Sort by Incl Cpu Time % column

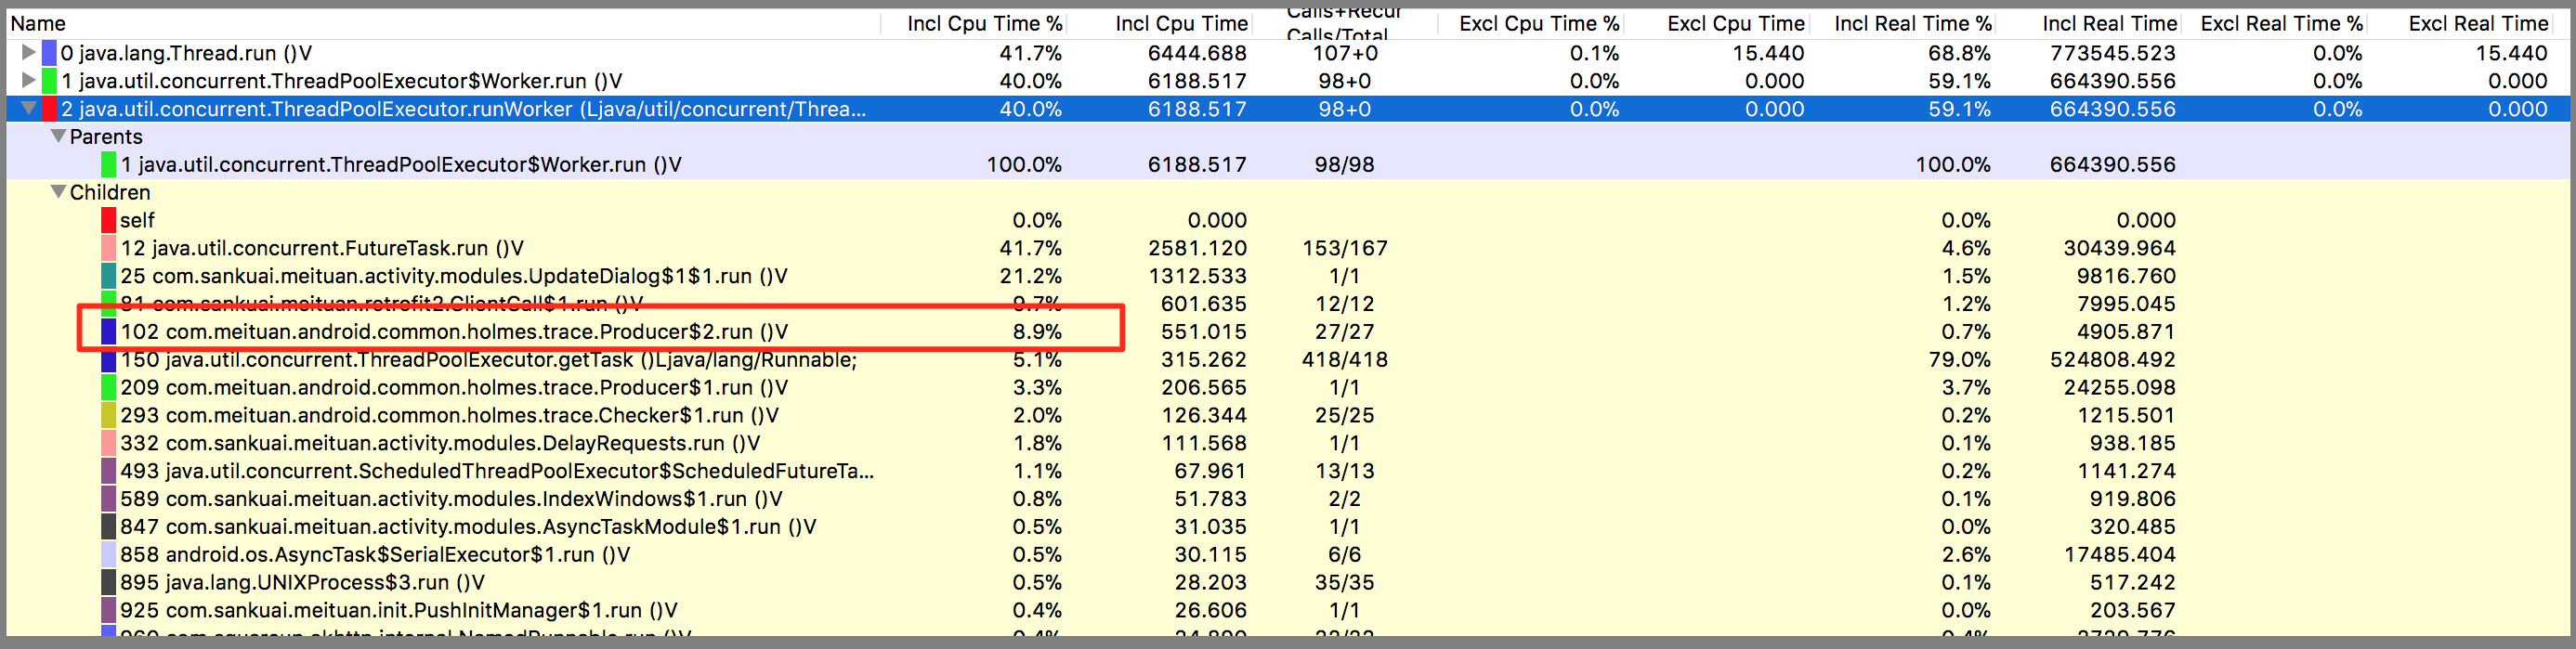click(984, 23)
